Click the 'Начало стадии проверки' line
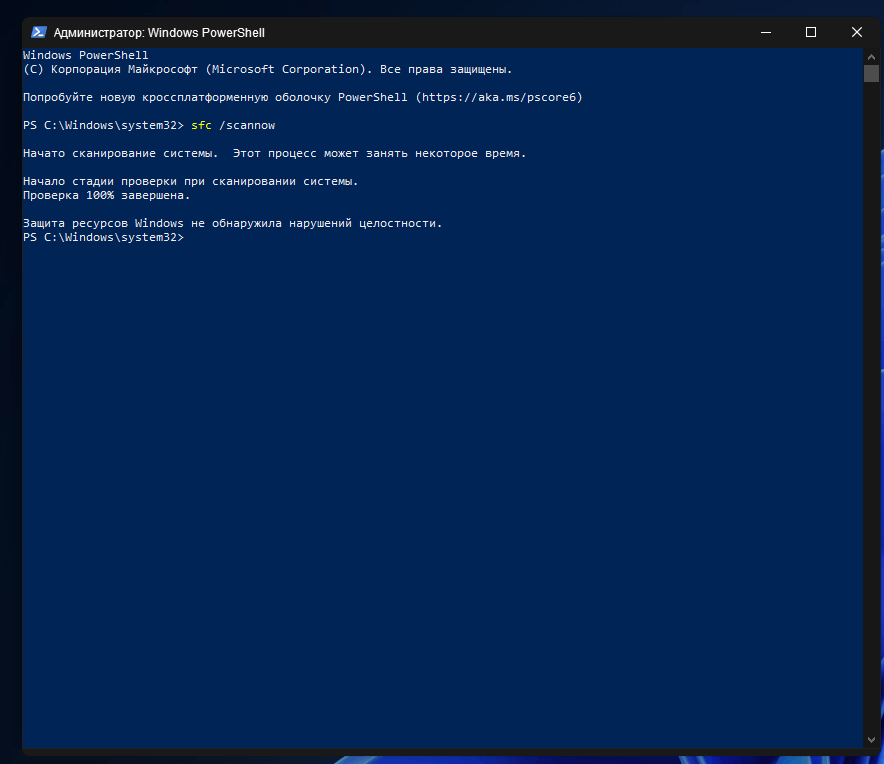884x764 pixels. click(191, 181)
